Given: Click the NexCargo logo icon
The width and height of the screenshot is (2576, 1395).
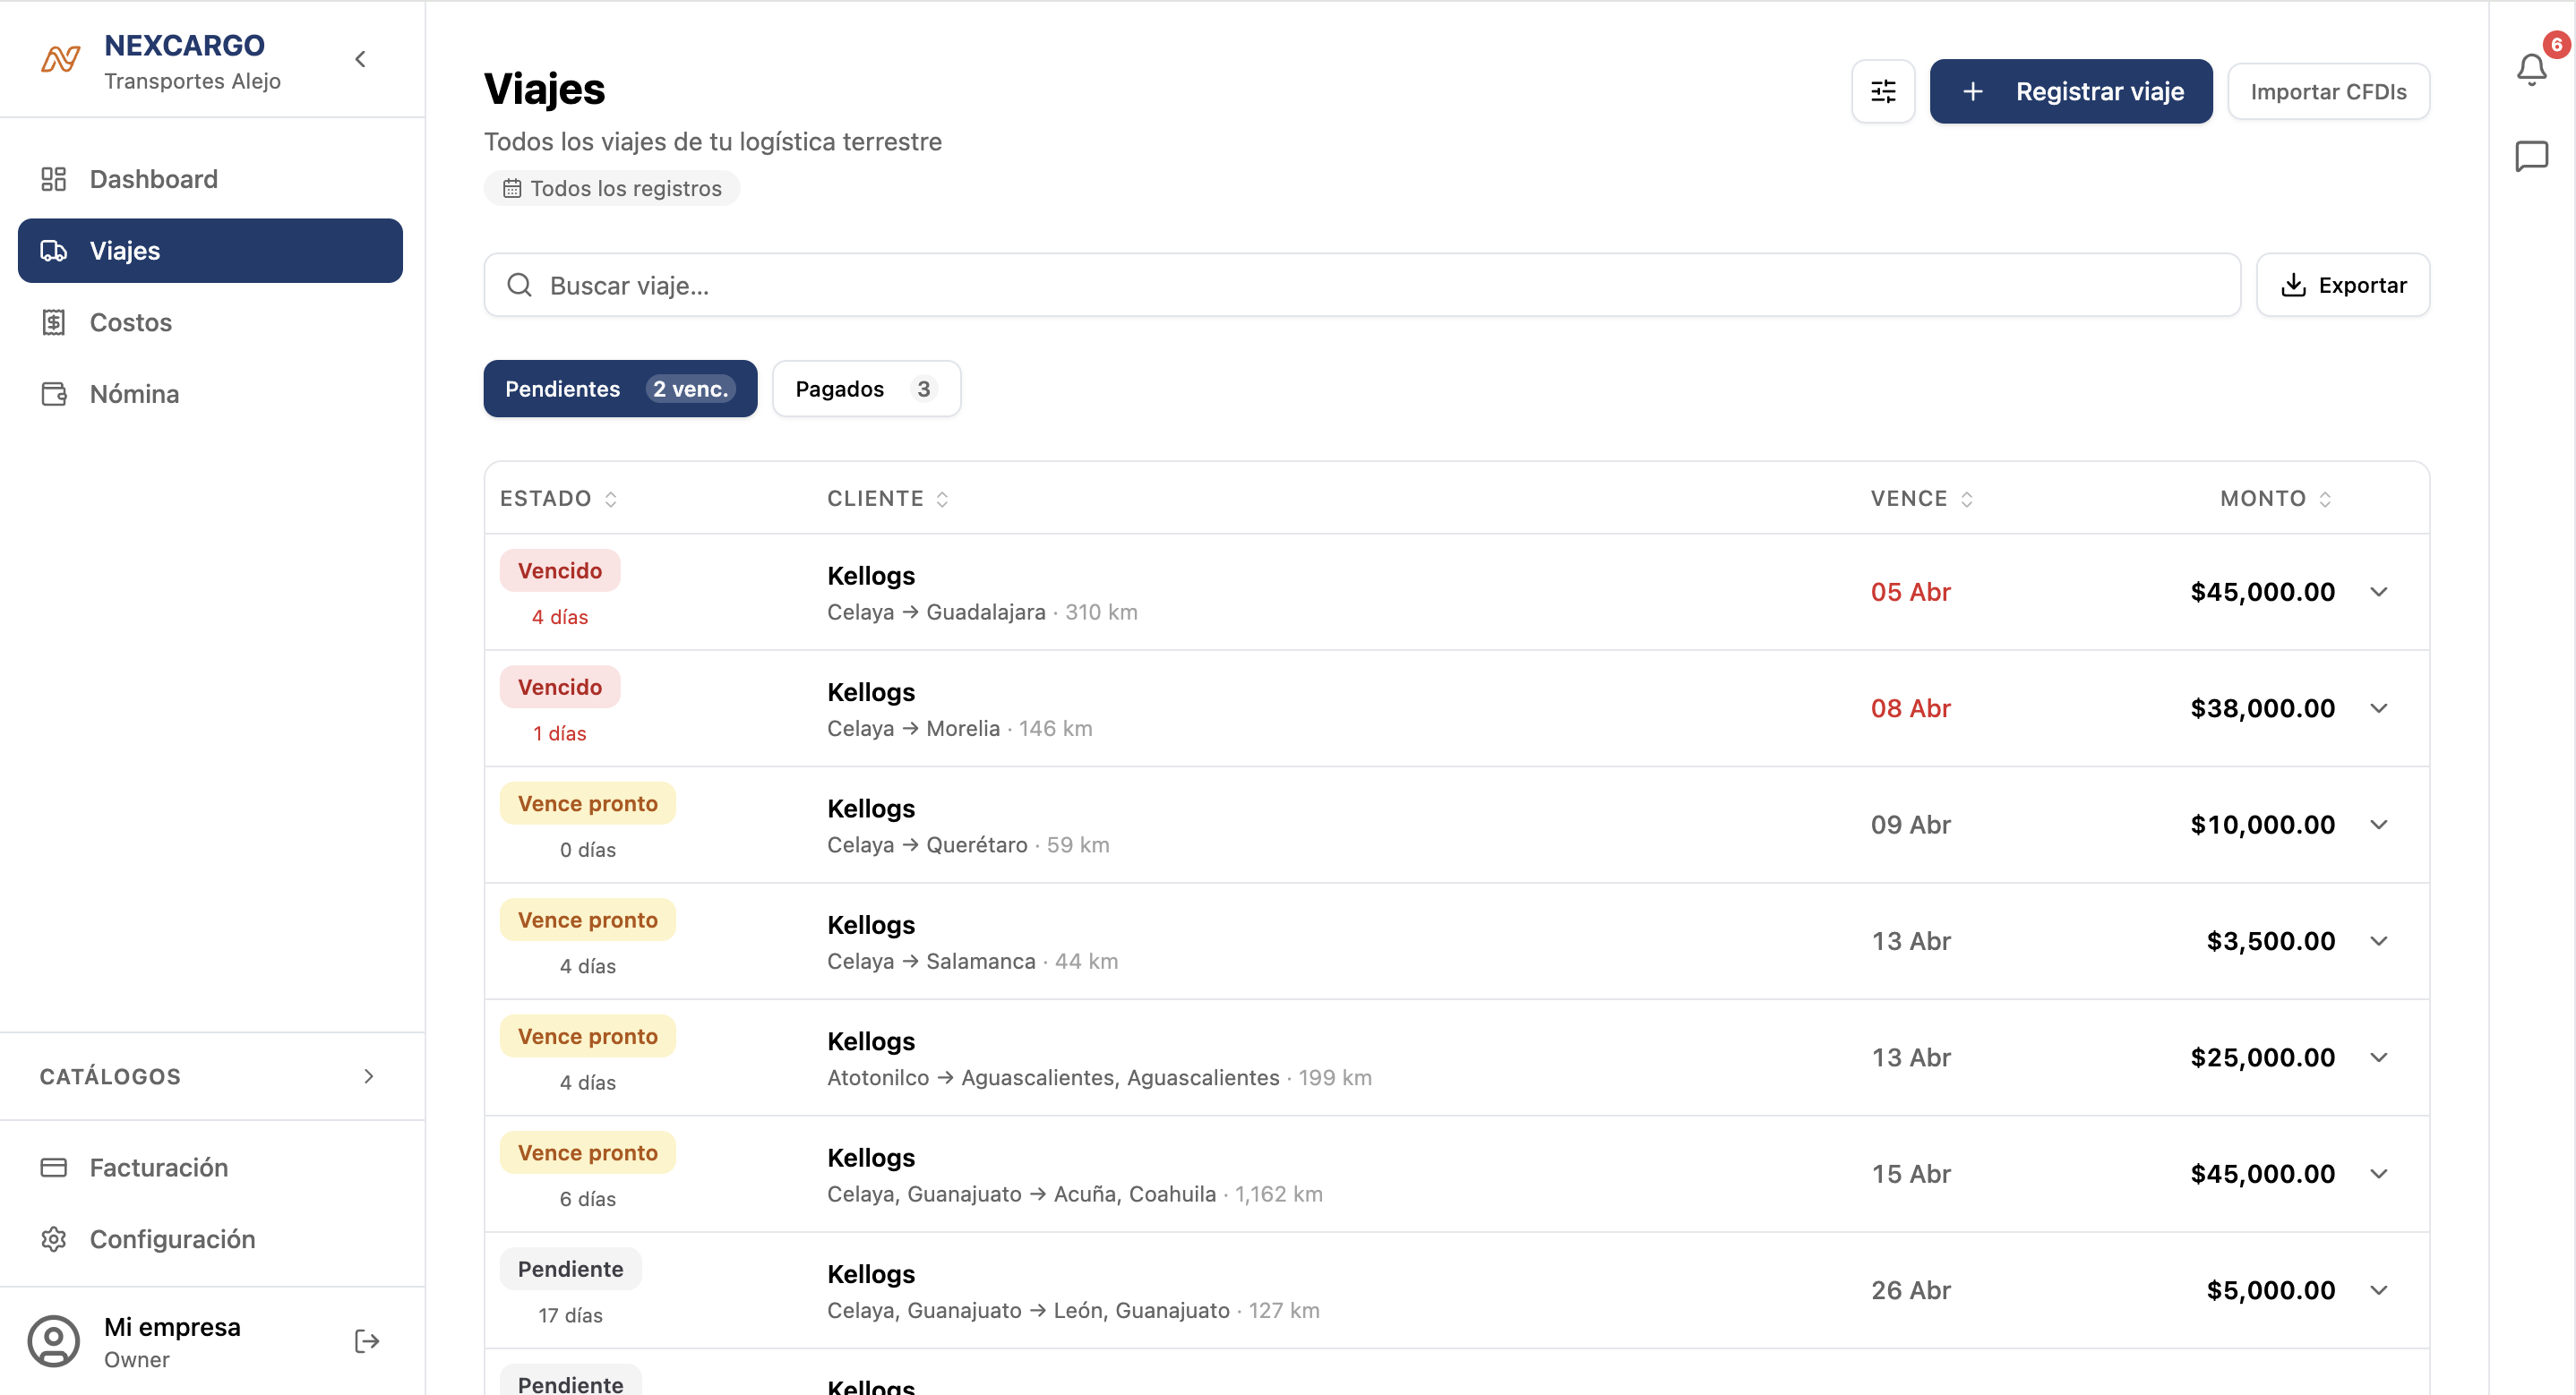Looking at the screenshot, I should click(x=60, y=60).
